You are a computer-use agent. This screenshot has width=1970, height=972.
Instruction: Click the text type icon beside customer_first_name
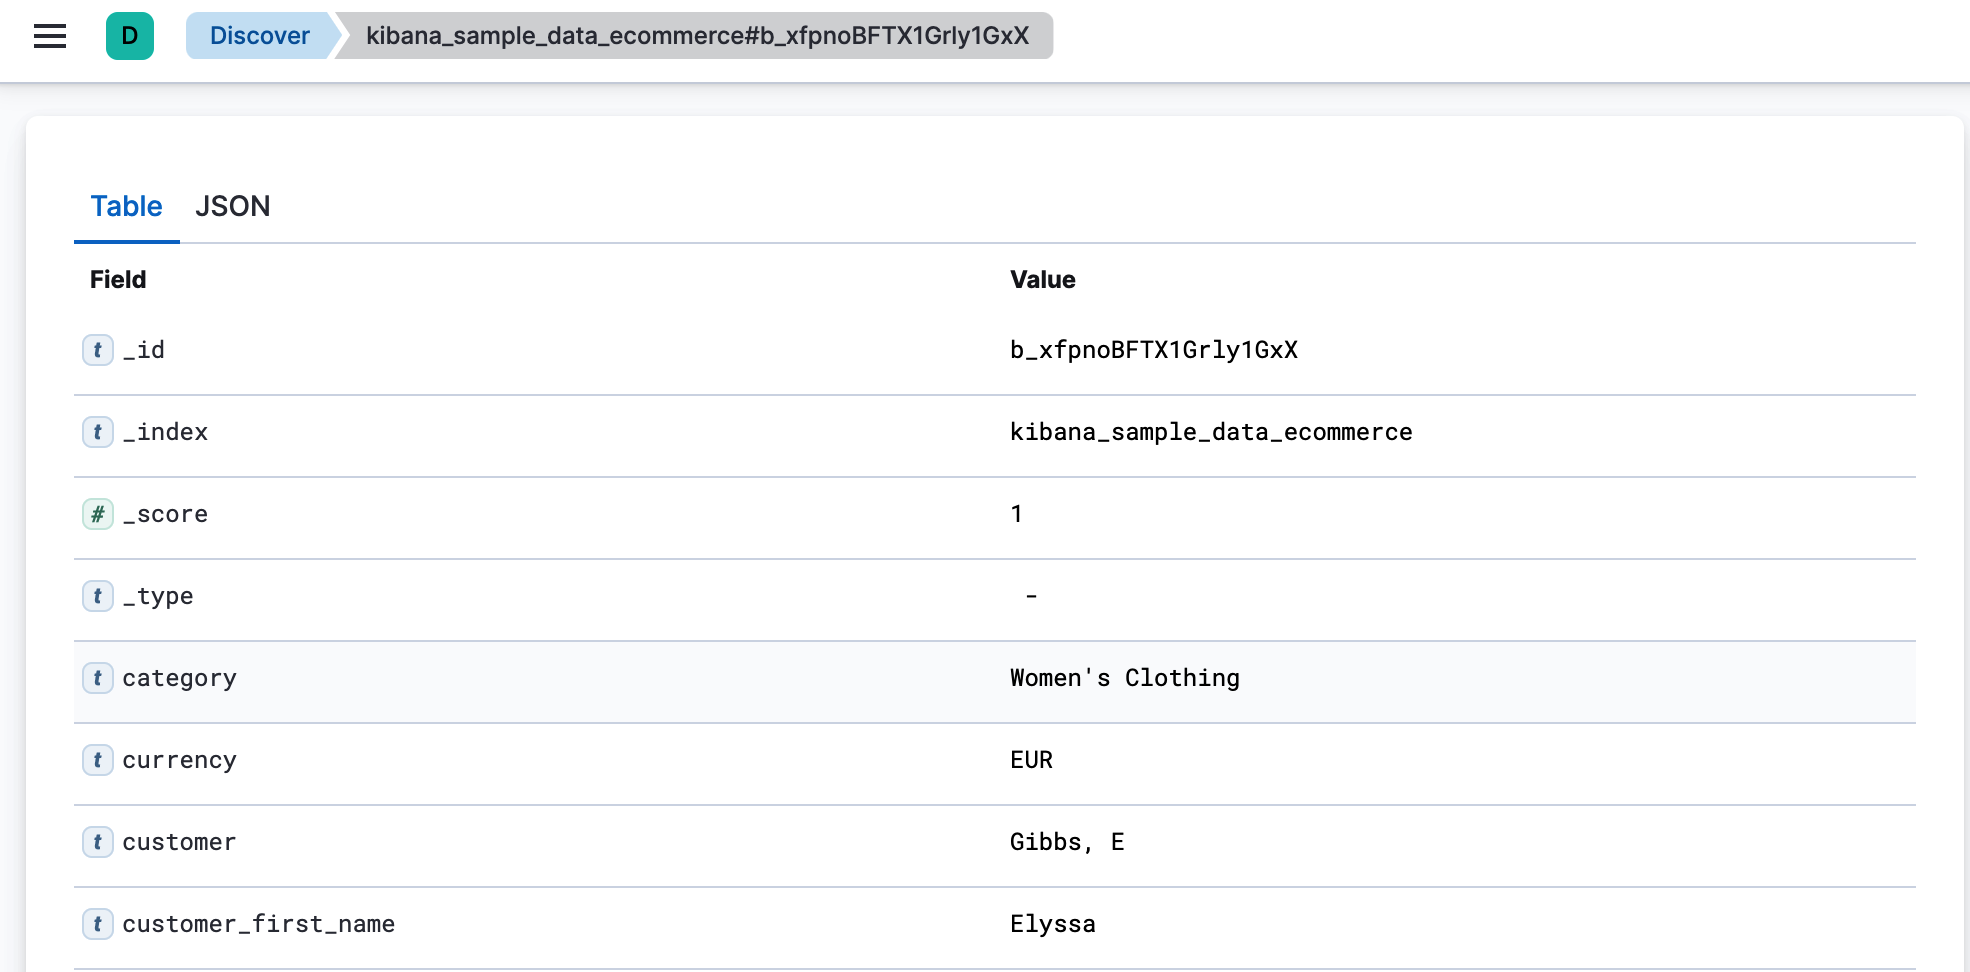[x=97, y=924]
